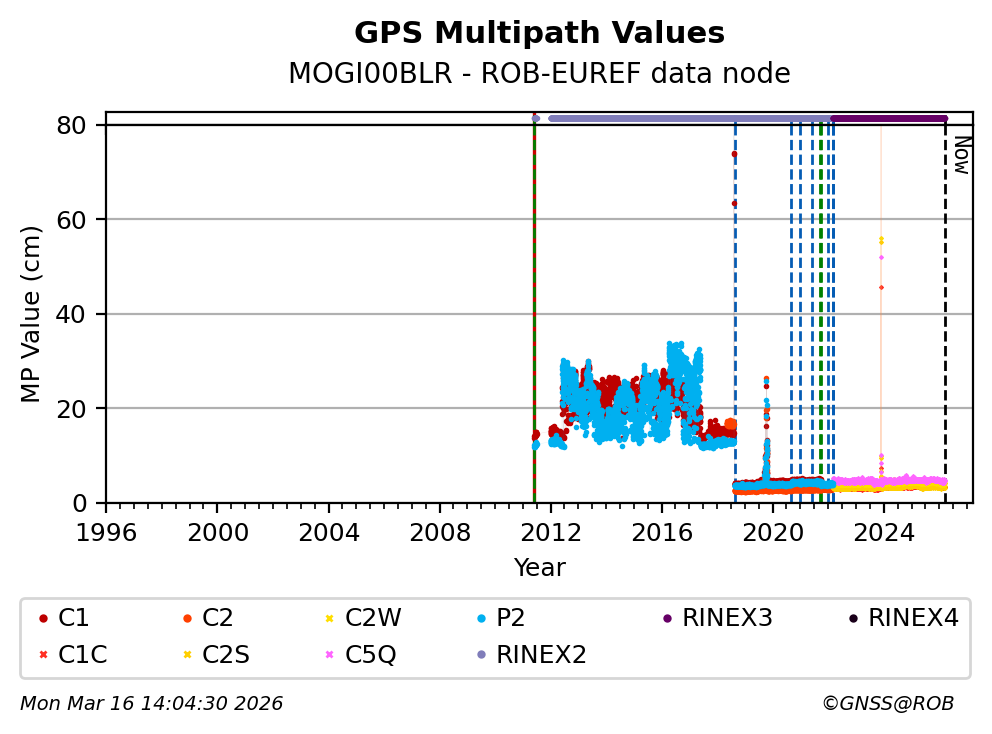
Task: Click the GPS Multipath Values chart title
Action: pos(539,33)
